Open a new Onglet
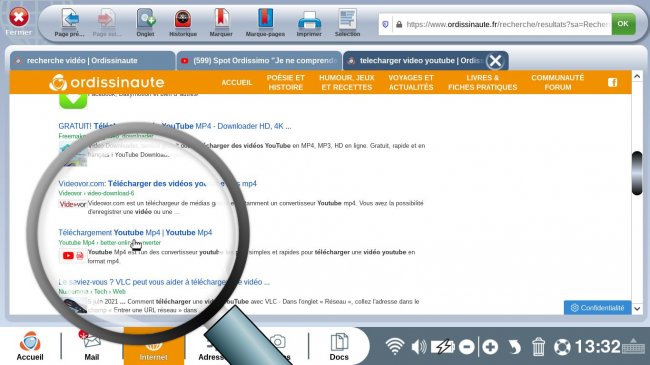 (x=146, y=19)
